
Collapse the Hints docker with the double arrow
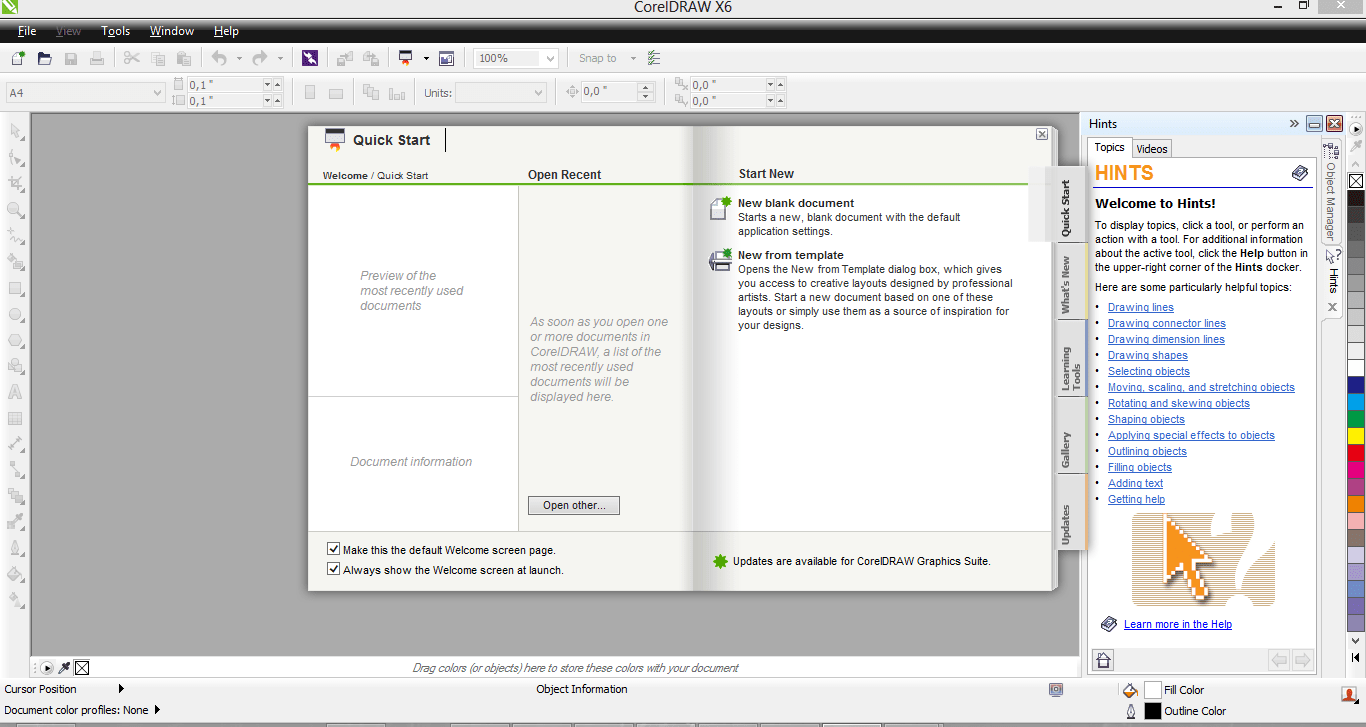click(x=1294, y=124)
